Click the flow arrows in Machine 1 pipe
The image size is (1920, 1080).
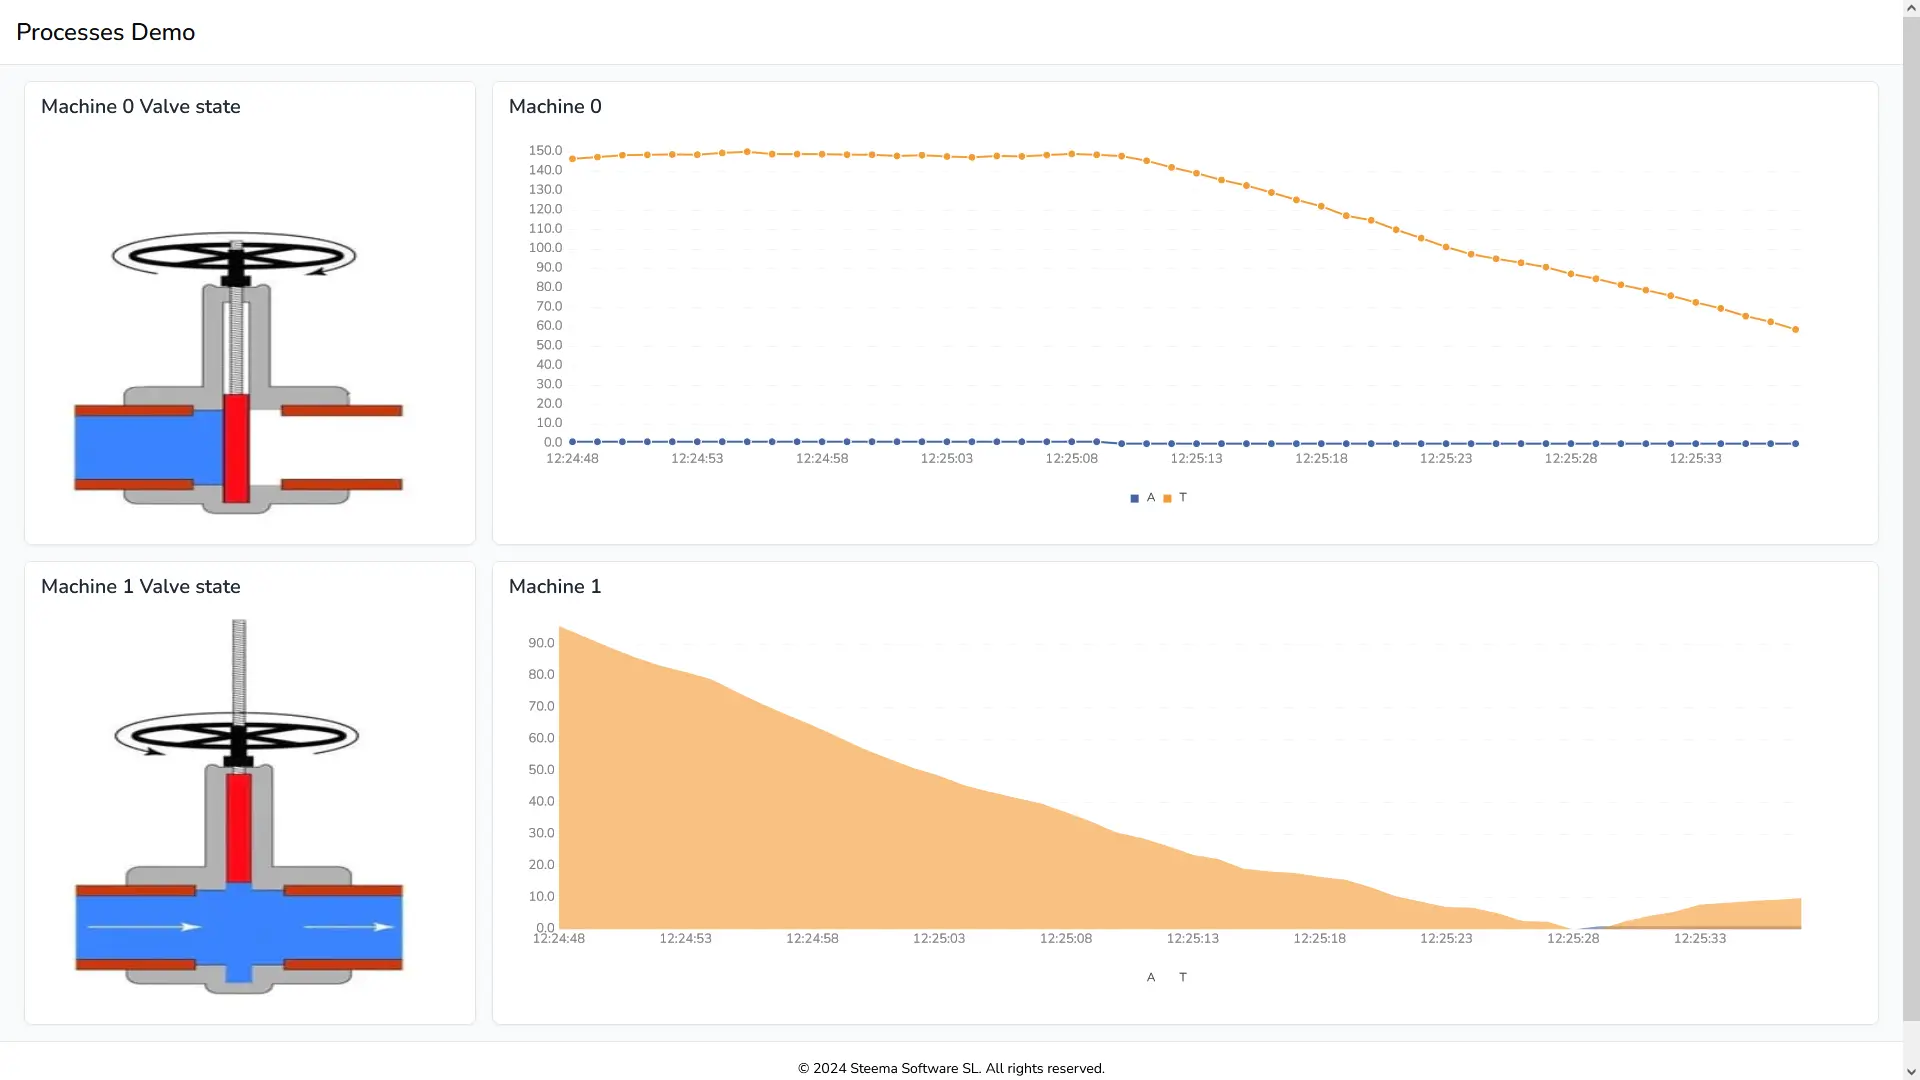pyautogui.click(x=185, y=928)
